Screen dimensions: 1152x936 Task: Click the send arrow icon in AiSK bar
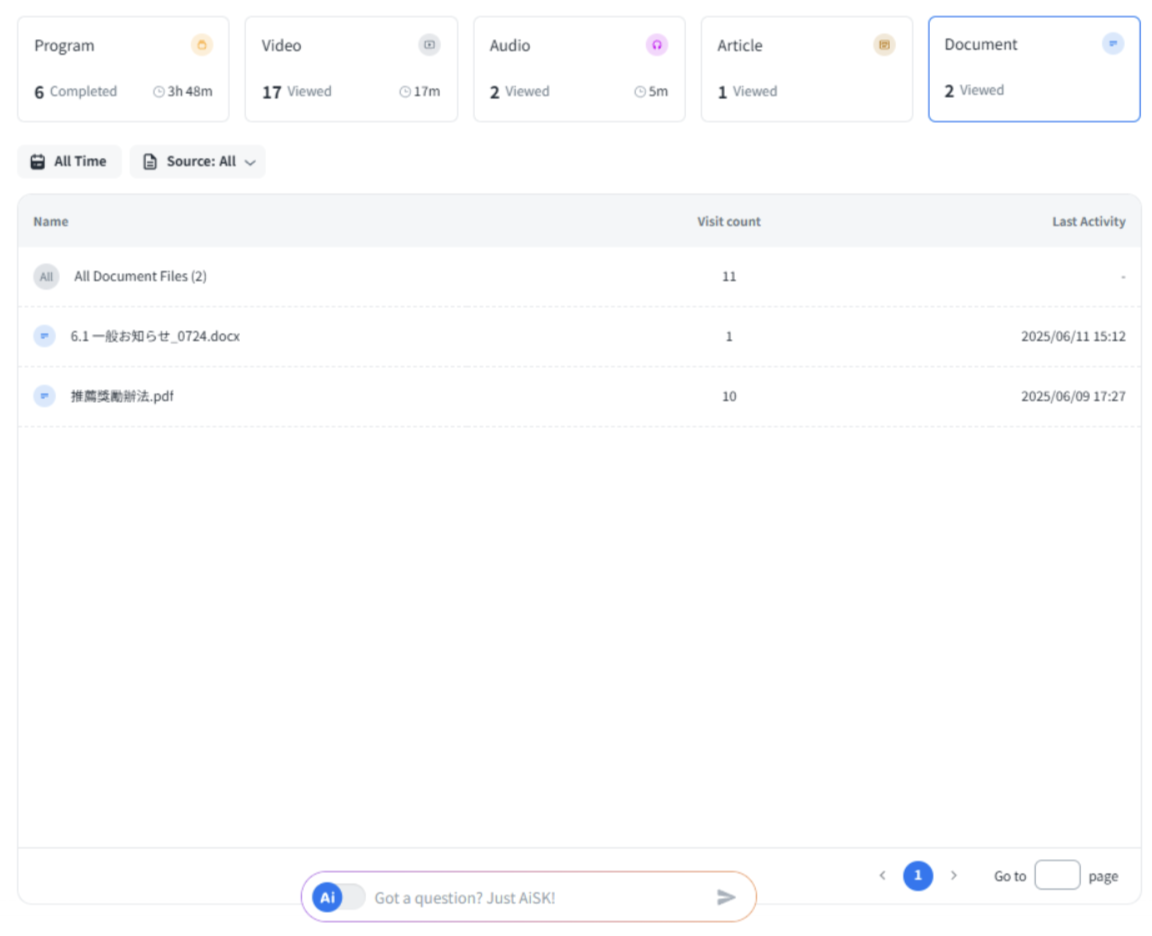tap(726, 897)
